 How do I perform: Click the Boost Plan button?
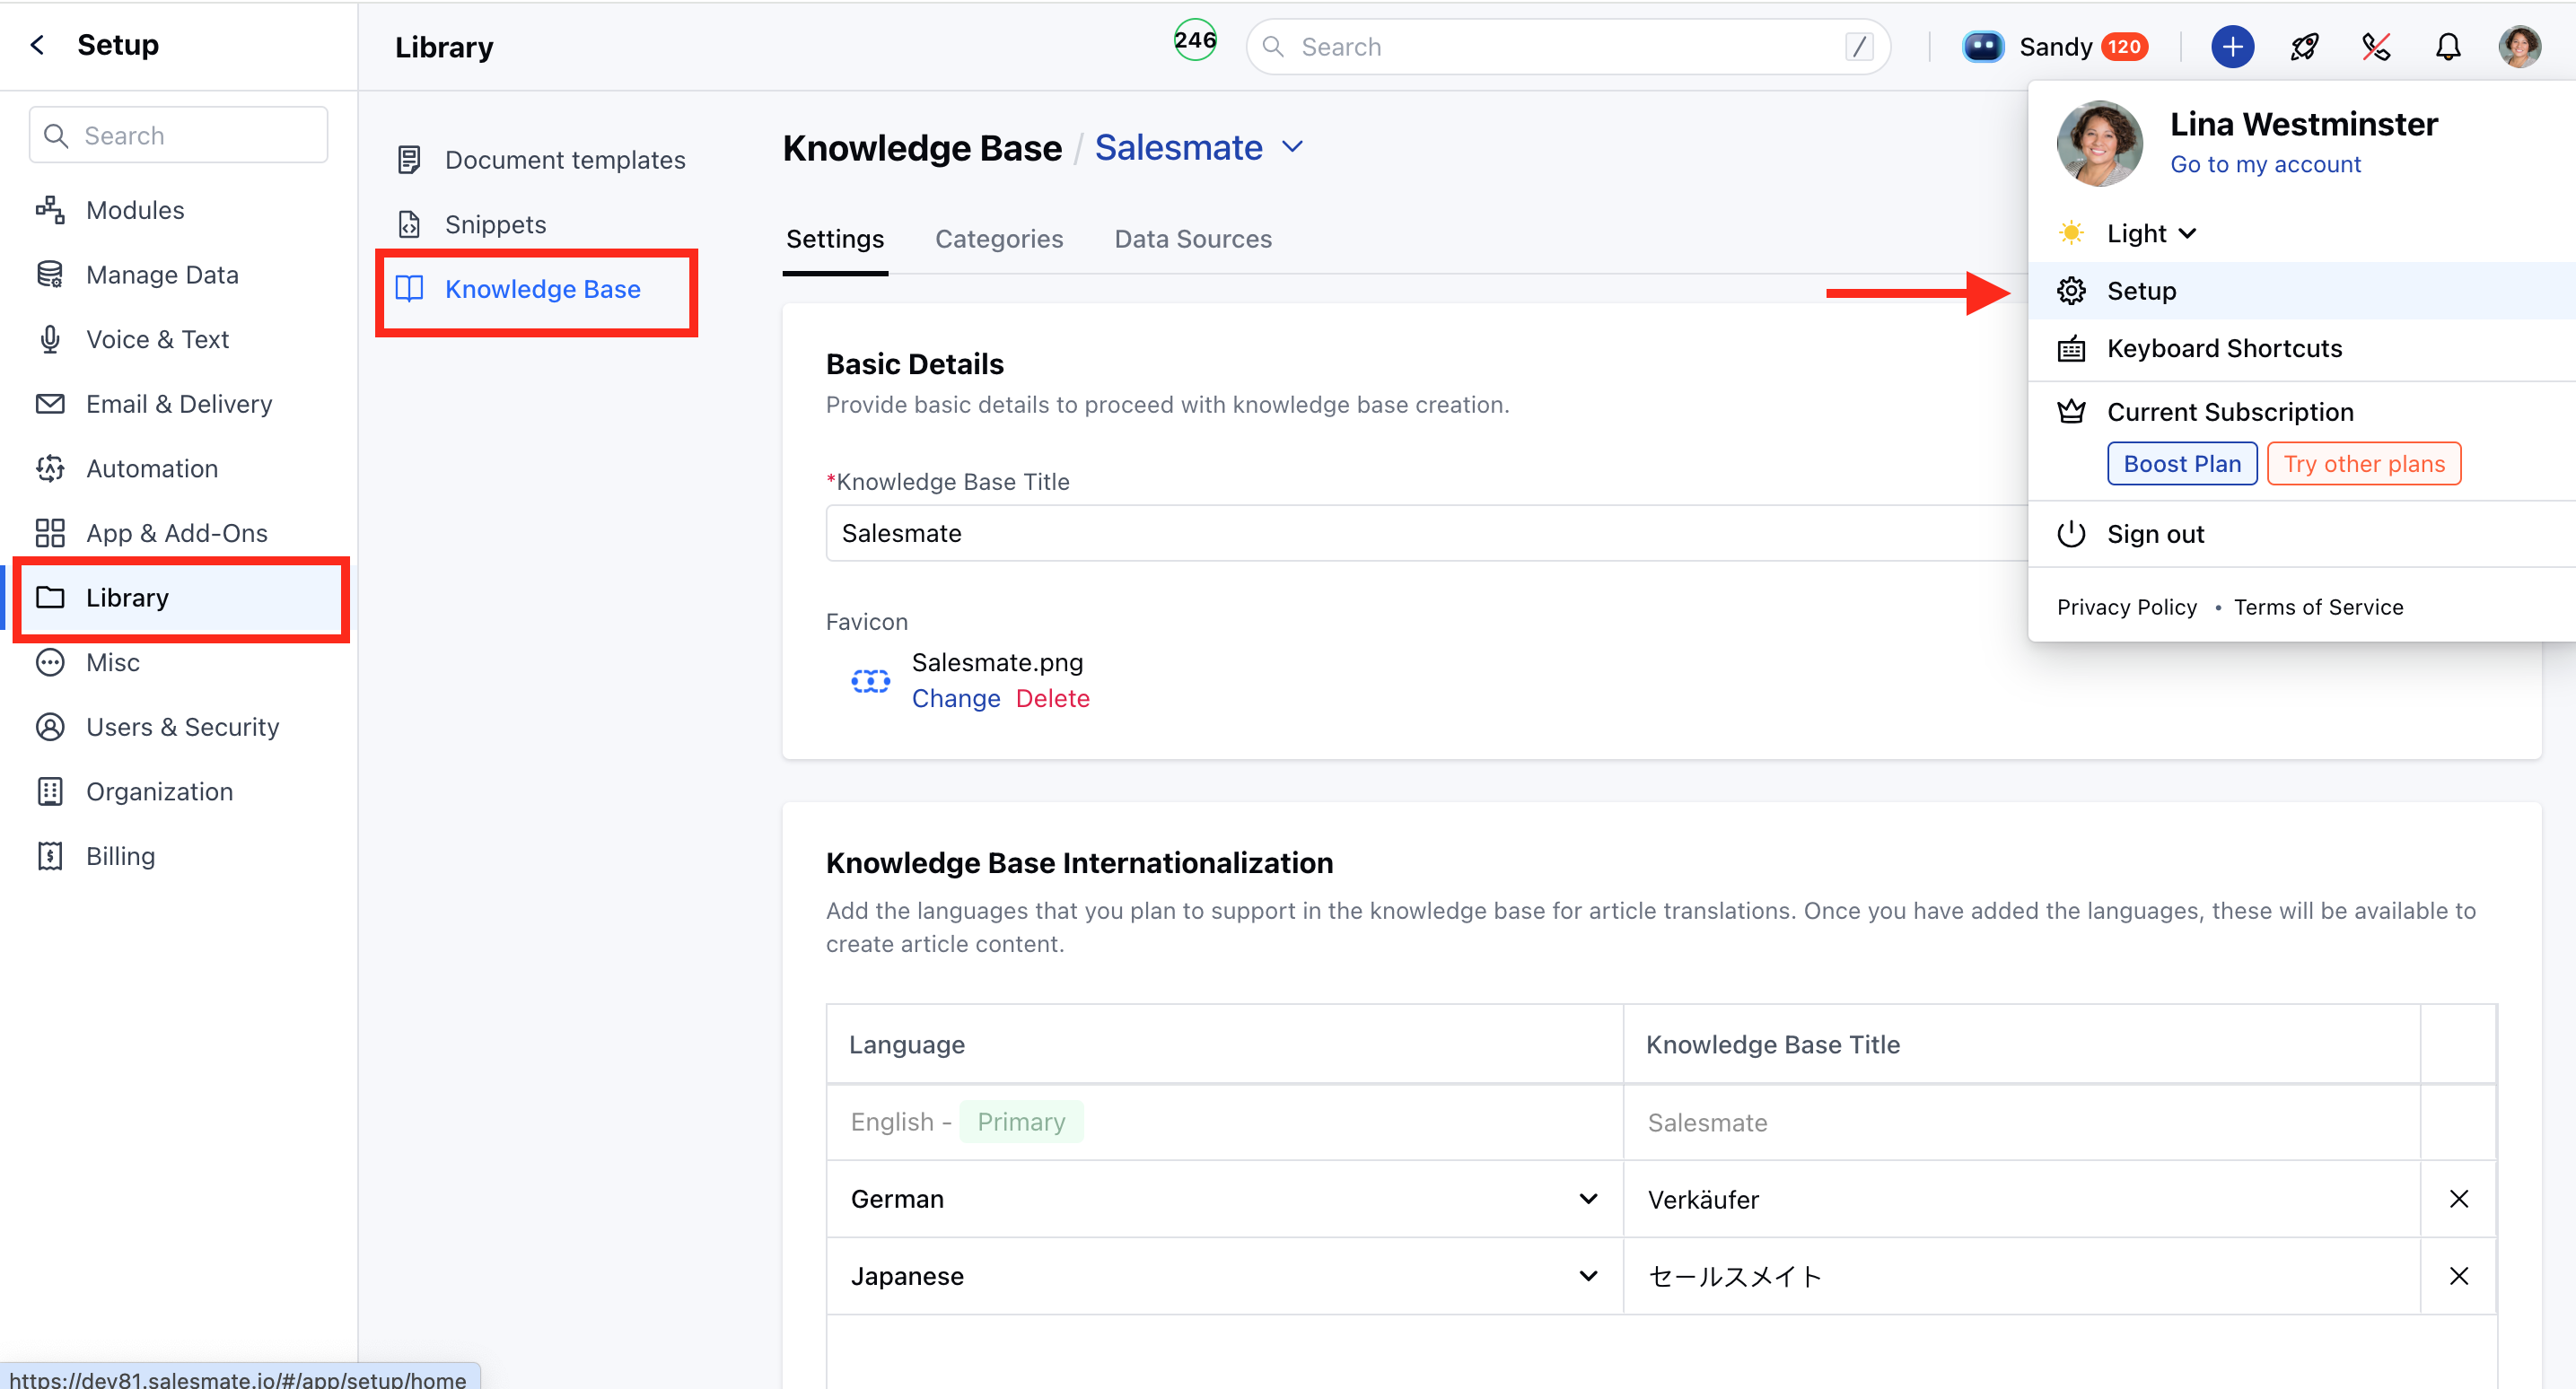2181,464
